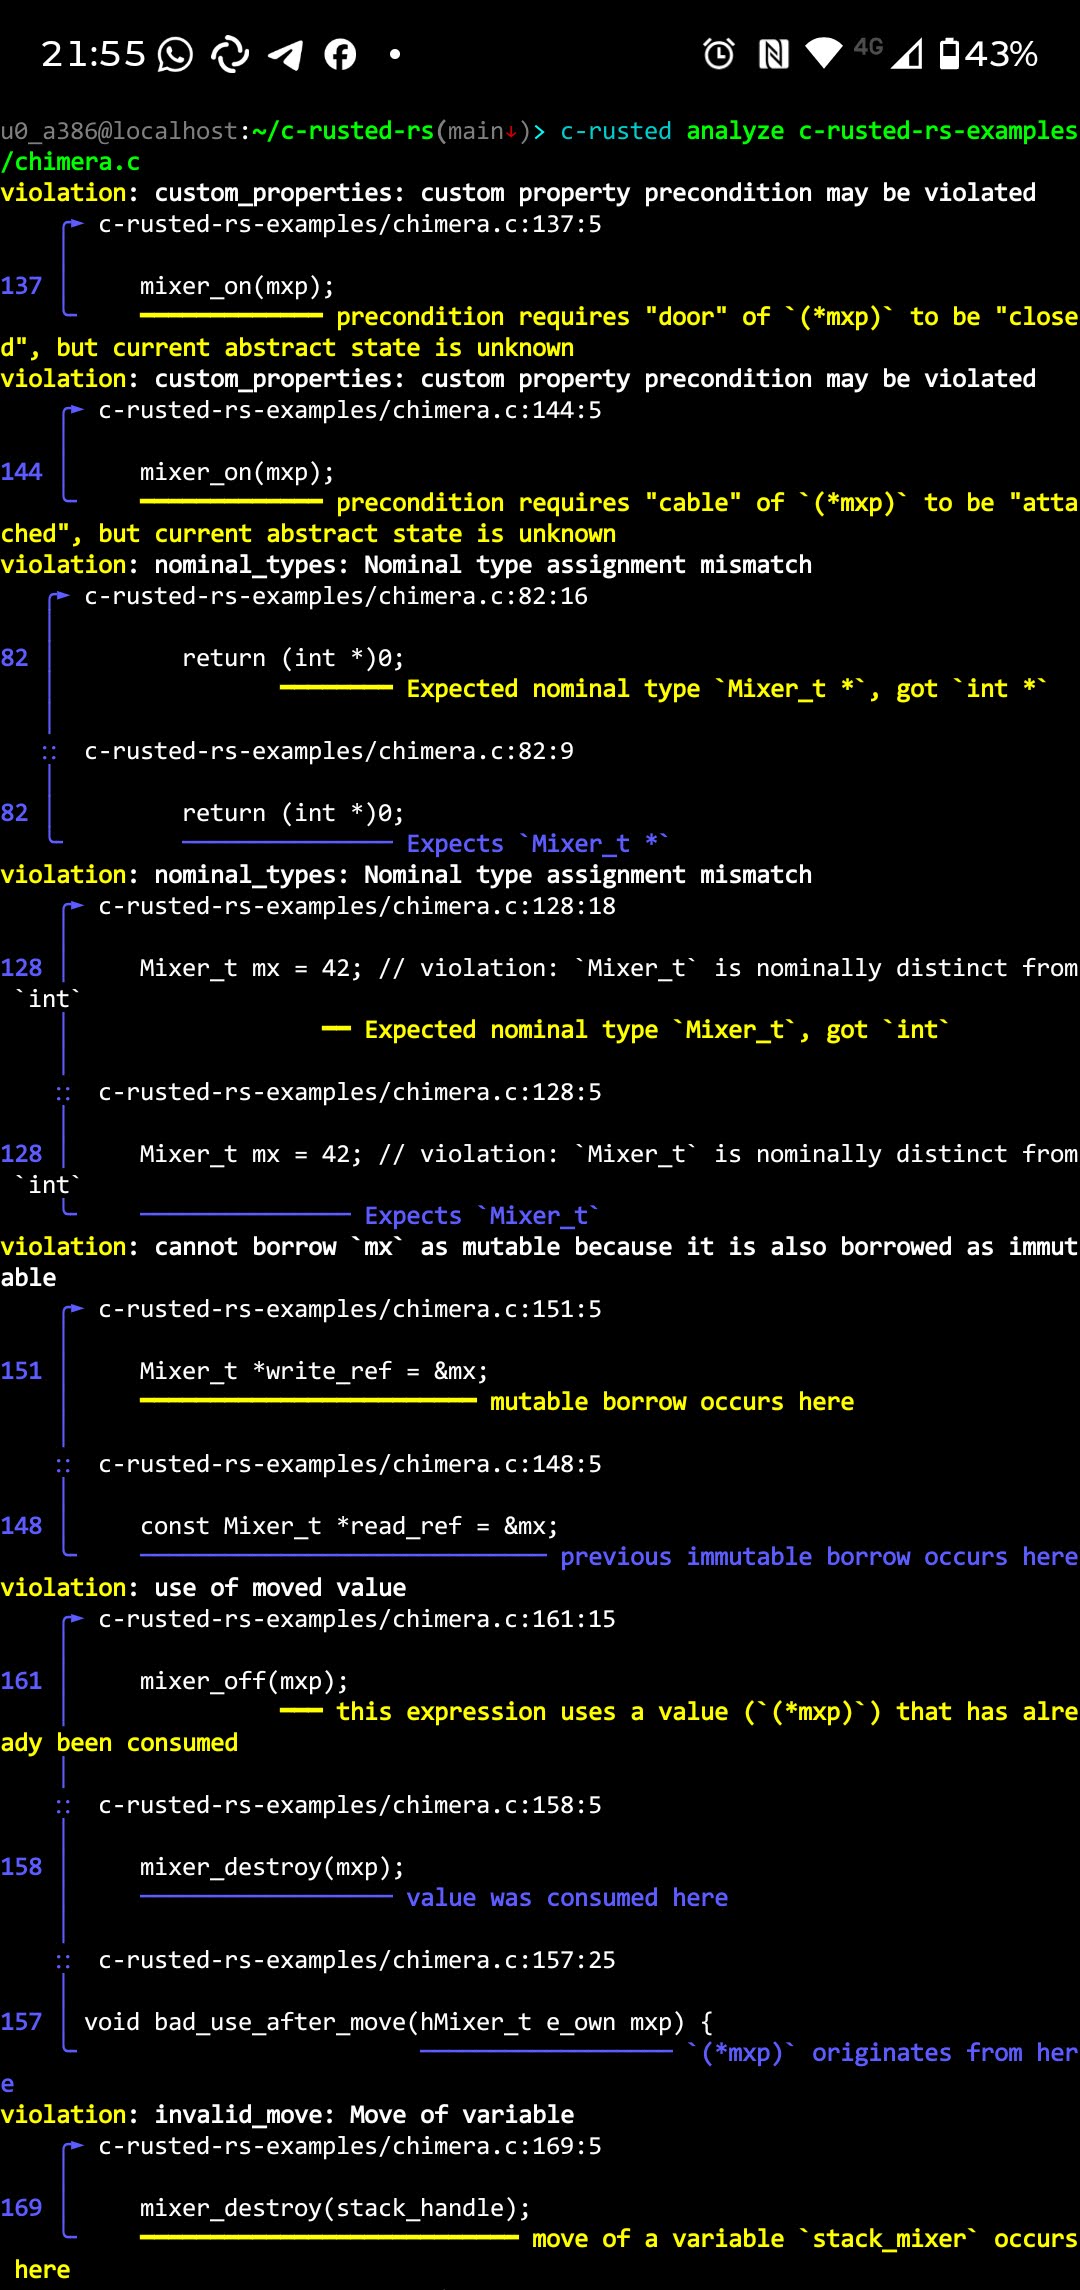Tap code line 'const Mixer_t *read_ref = &mx;'
Image resolution: width=1080 pixels, height=2290 pixels.
pos(349,1526)
